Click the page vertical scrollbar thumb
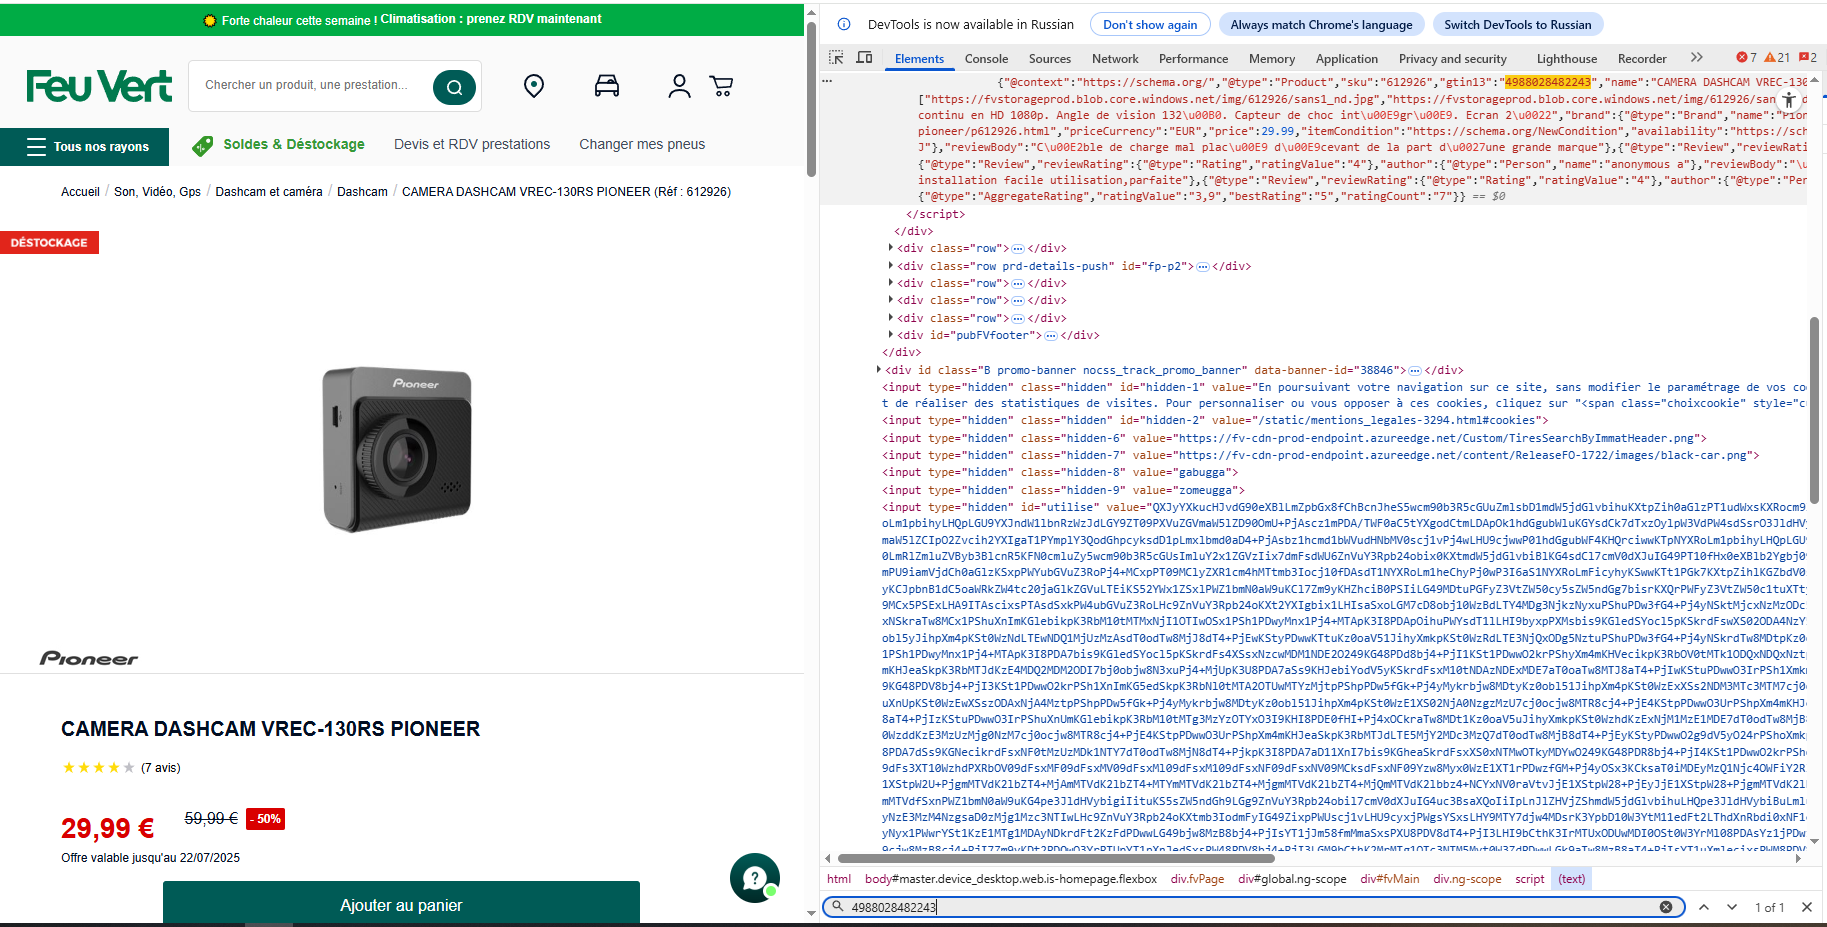This screenshot has height=927, width=1827. 811,98
